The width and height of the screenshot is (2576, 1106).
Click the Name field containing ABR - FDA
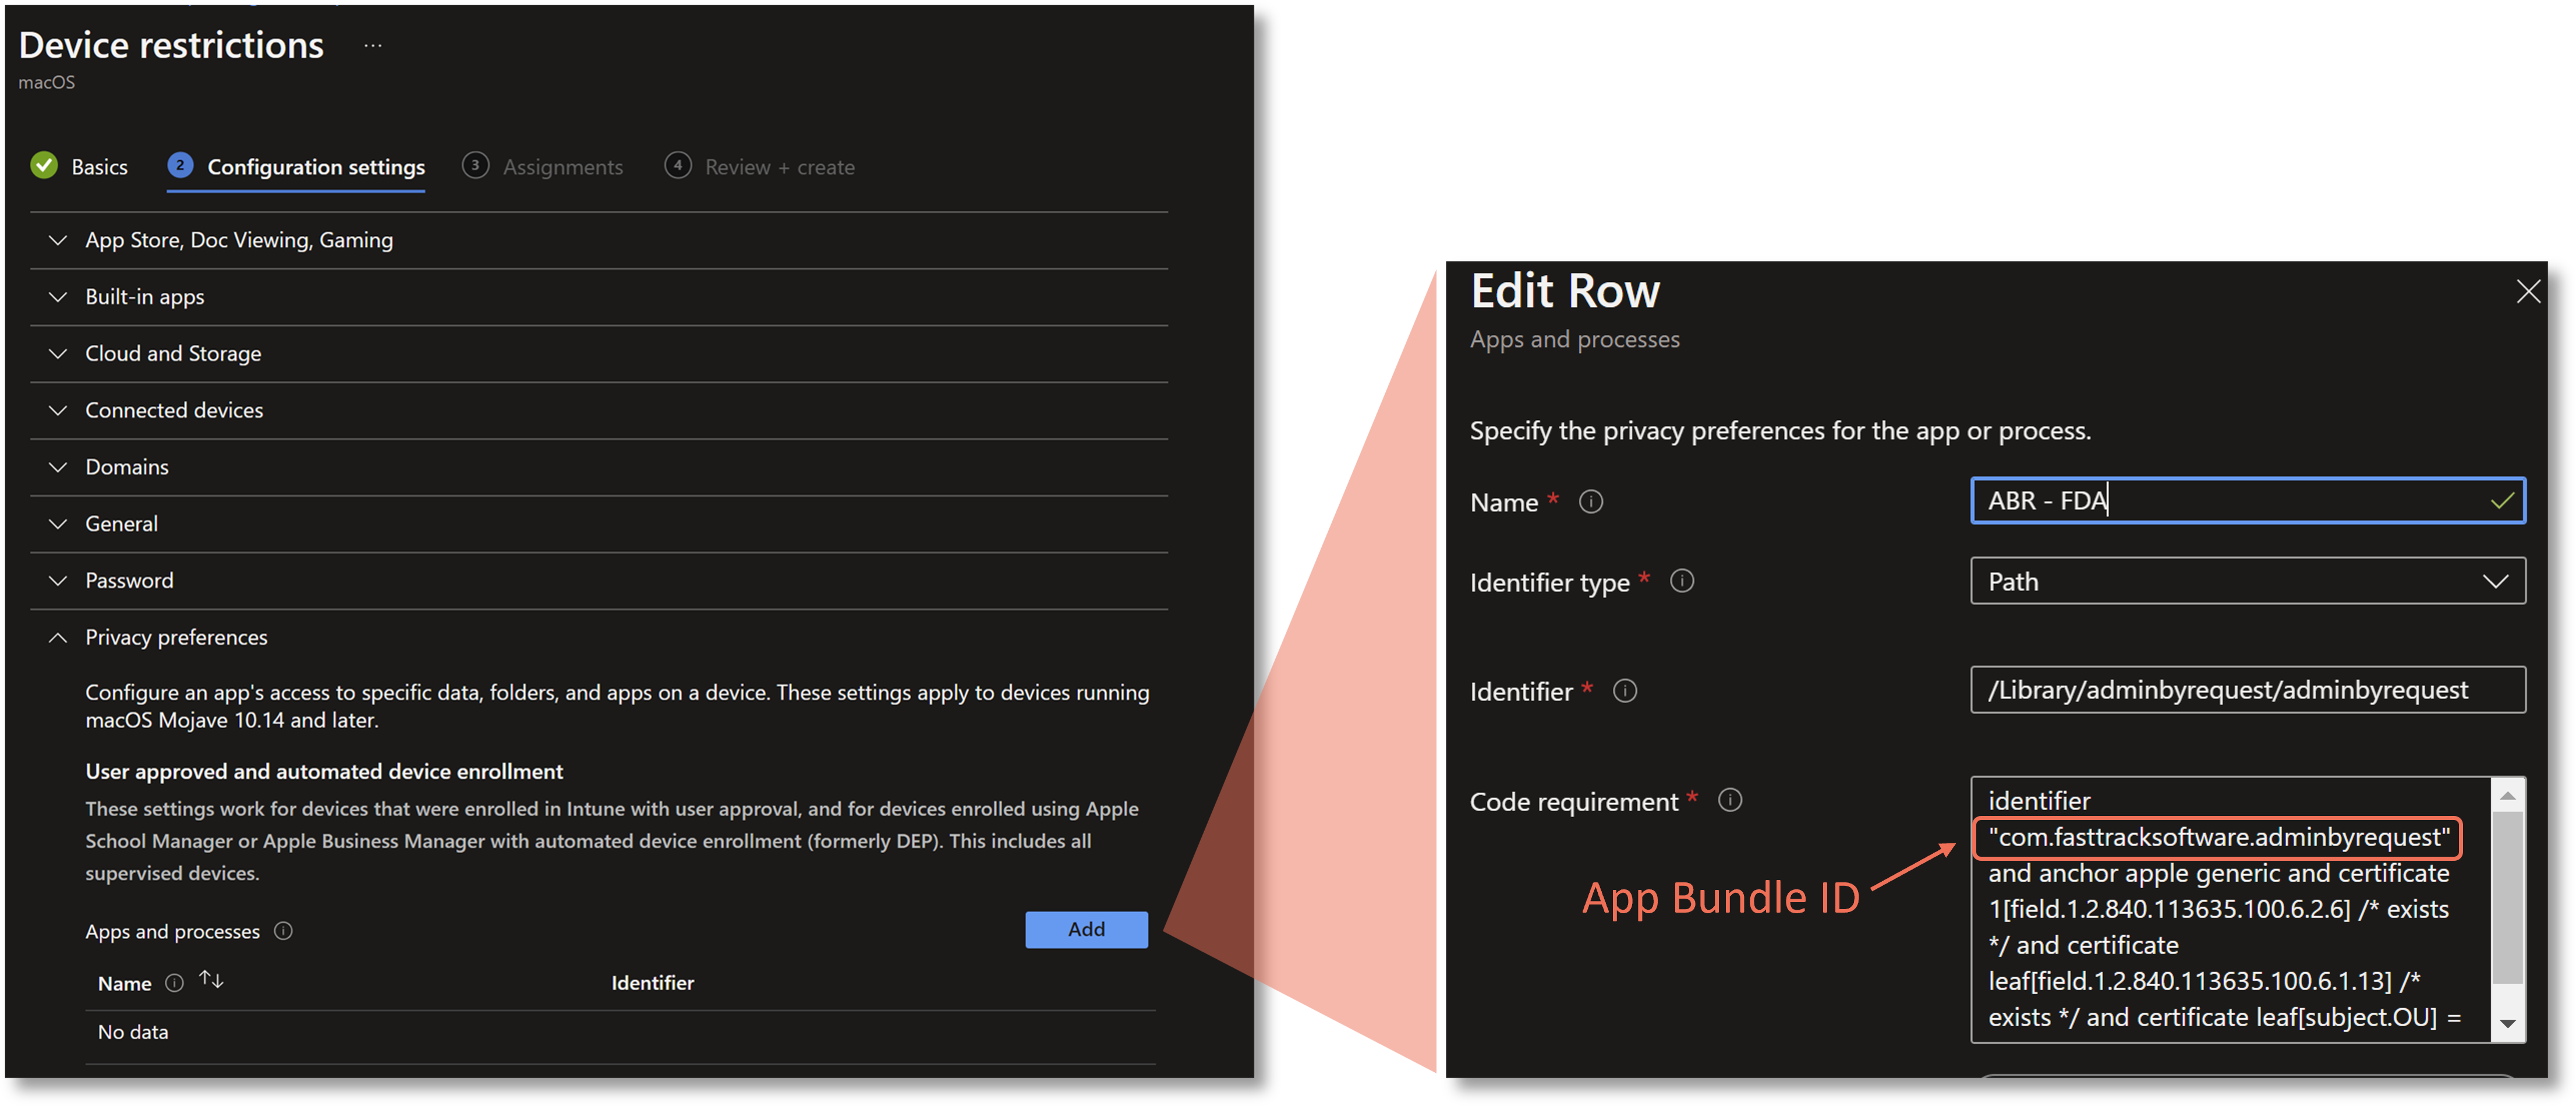[2247, 500]
